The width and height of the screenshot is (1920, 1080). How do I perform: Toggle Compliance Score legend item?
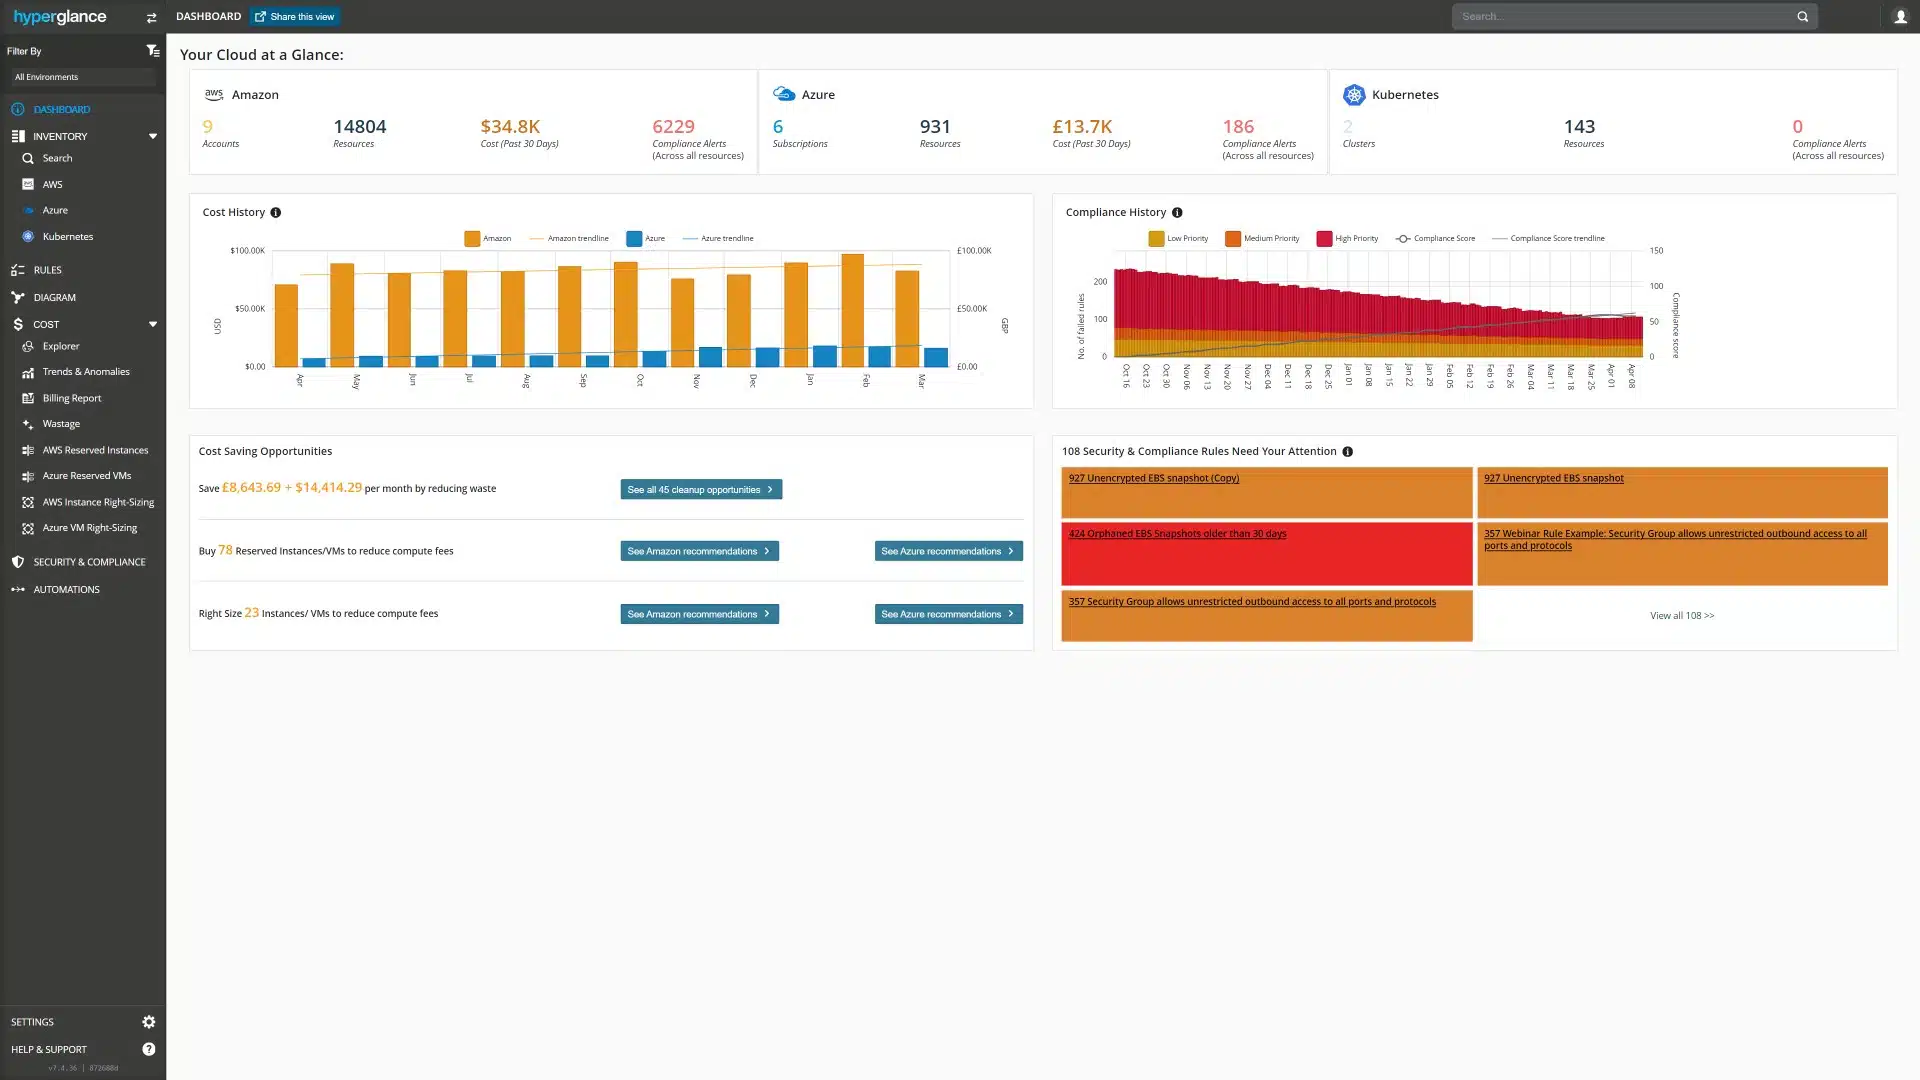1436,238
